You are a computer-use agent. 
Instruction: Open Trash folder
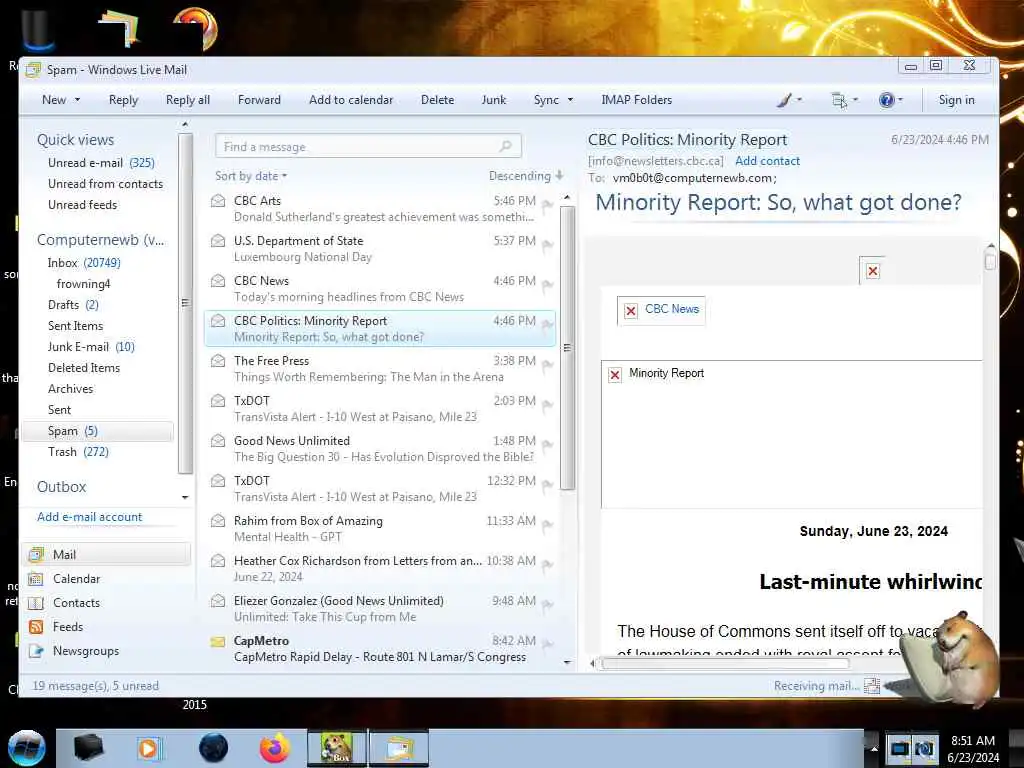pyautogui.click(x=78, y=451)
